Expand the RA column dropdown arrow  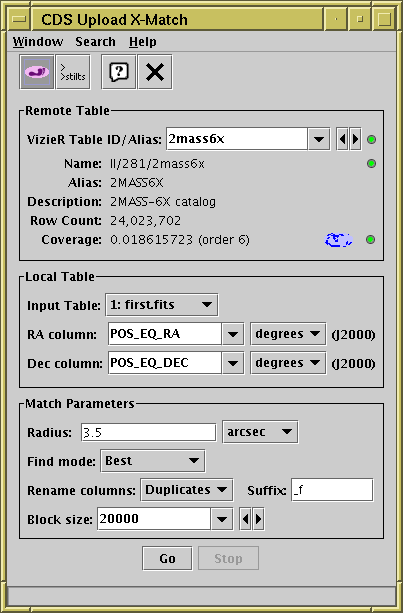click(233, 334)
